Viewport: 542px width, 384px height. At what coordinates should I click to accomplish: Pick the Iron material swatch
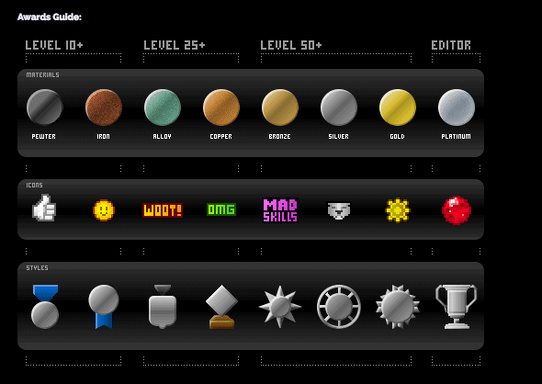point(104,107)
